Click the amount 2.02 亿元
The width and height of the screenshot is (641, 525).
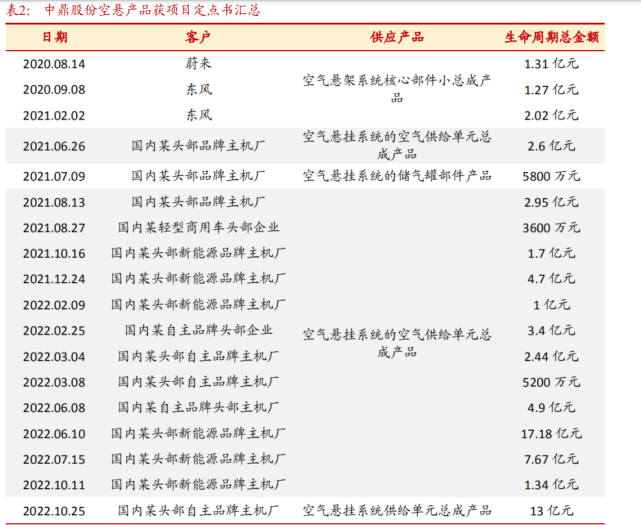[x=551, y=115]
